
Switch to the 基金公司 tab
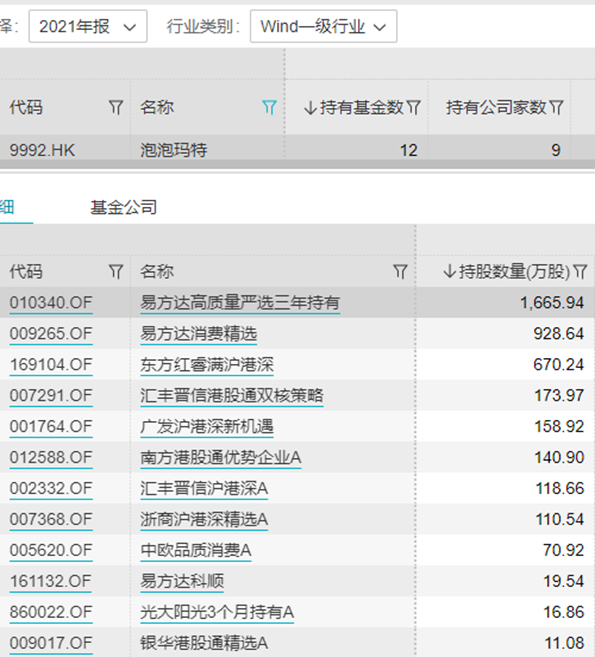pyautogui.click(x=124, y=207)
